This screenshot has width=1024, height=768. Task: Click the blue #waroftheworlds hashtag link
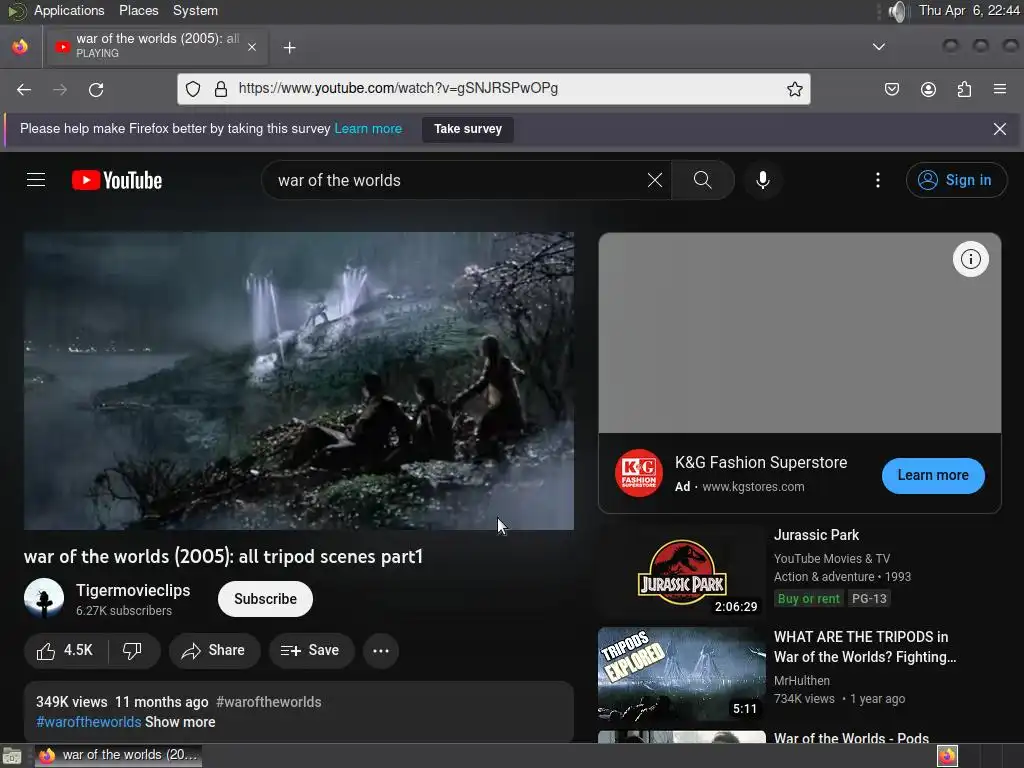click(x=89, y=722)
